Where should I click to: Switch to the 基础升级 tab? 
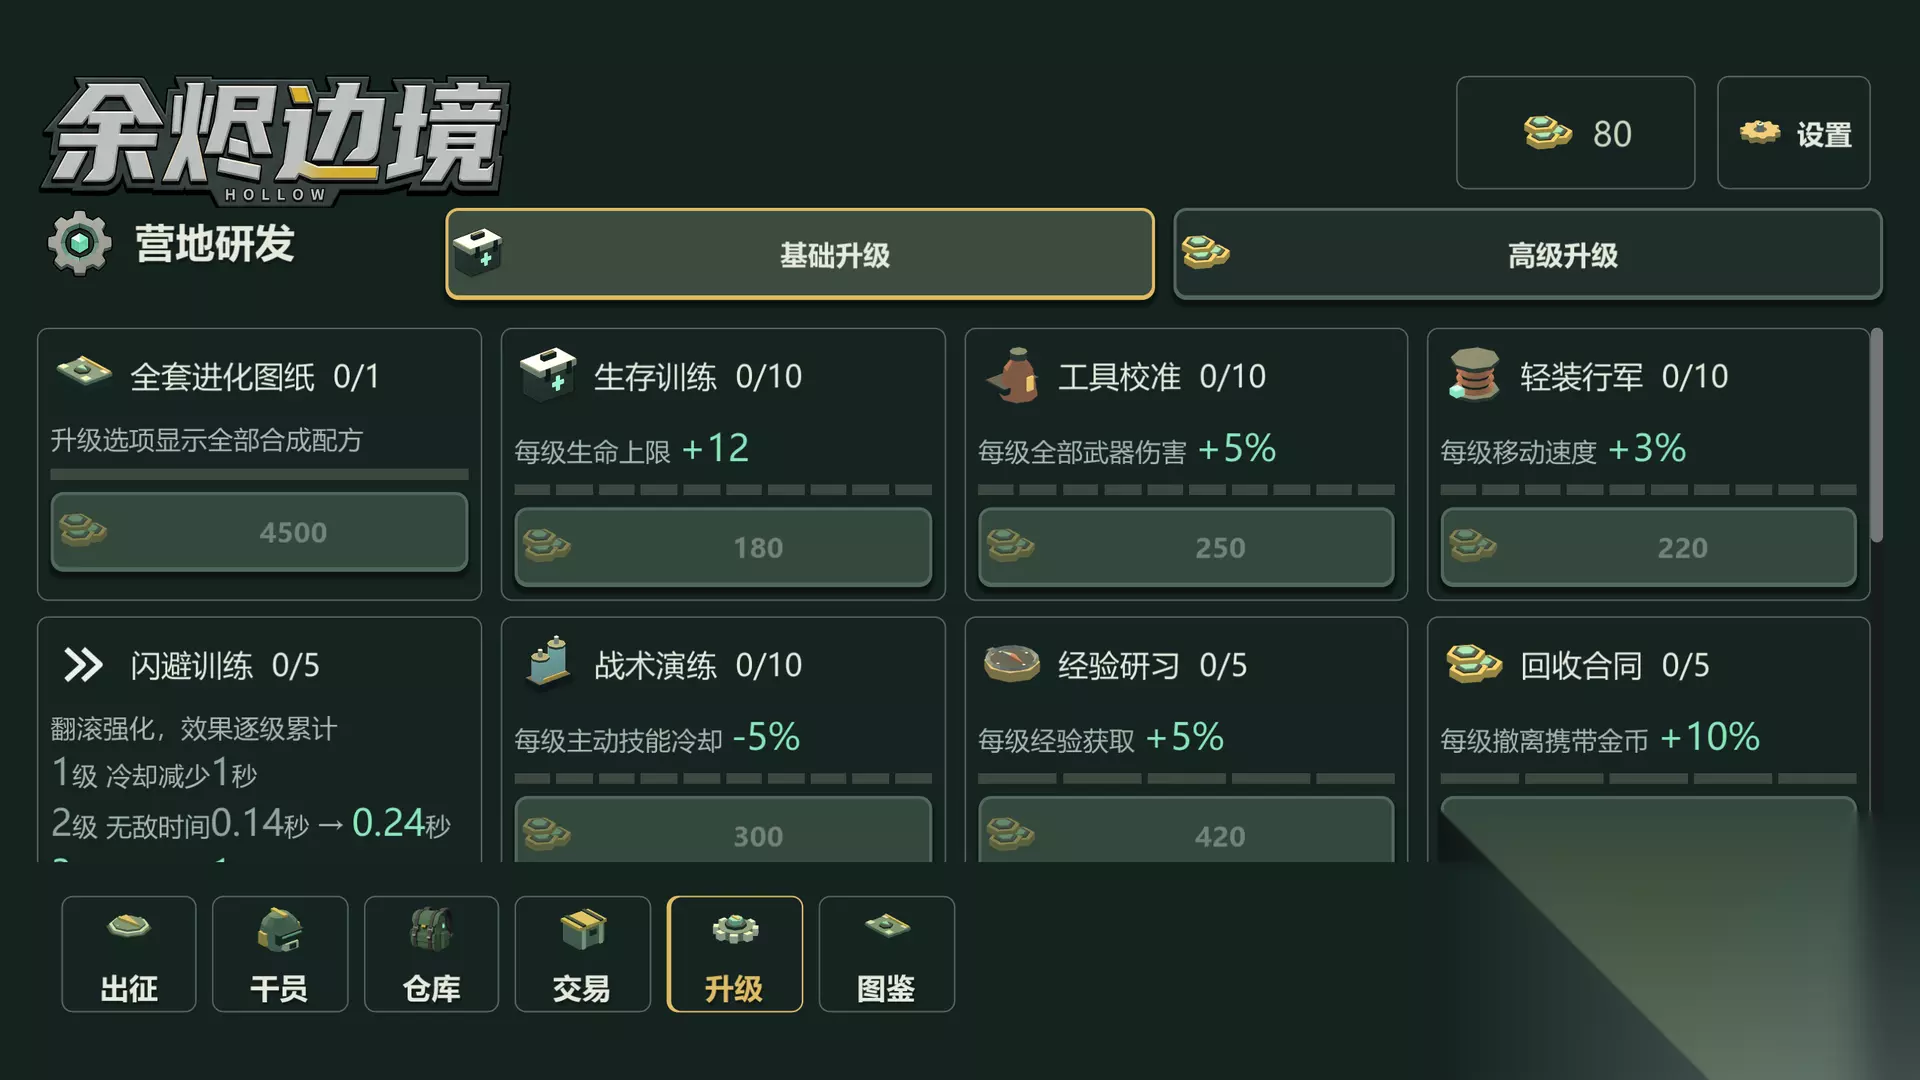(800, 254)
